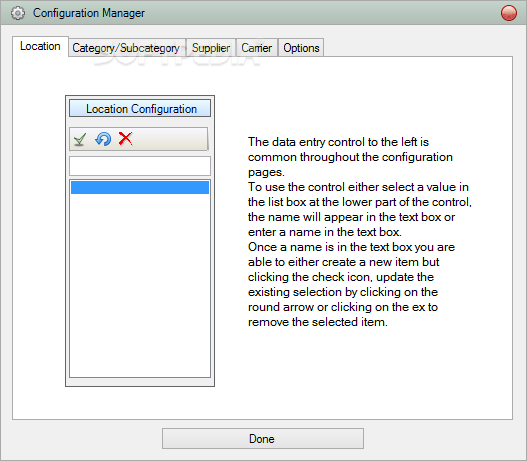Screen dimensions: 527x461
Task: Switch to the Carrier tab
Action: pos(257,48)
